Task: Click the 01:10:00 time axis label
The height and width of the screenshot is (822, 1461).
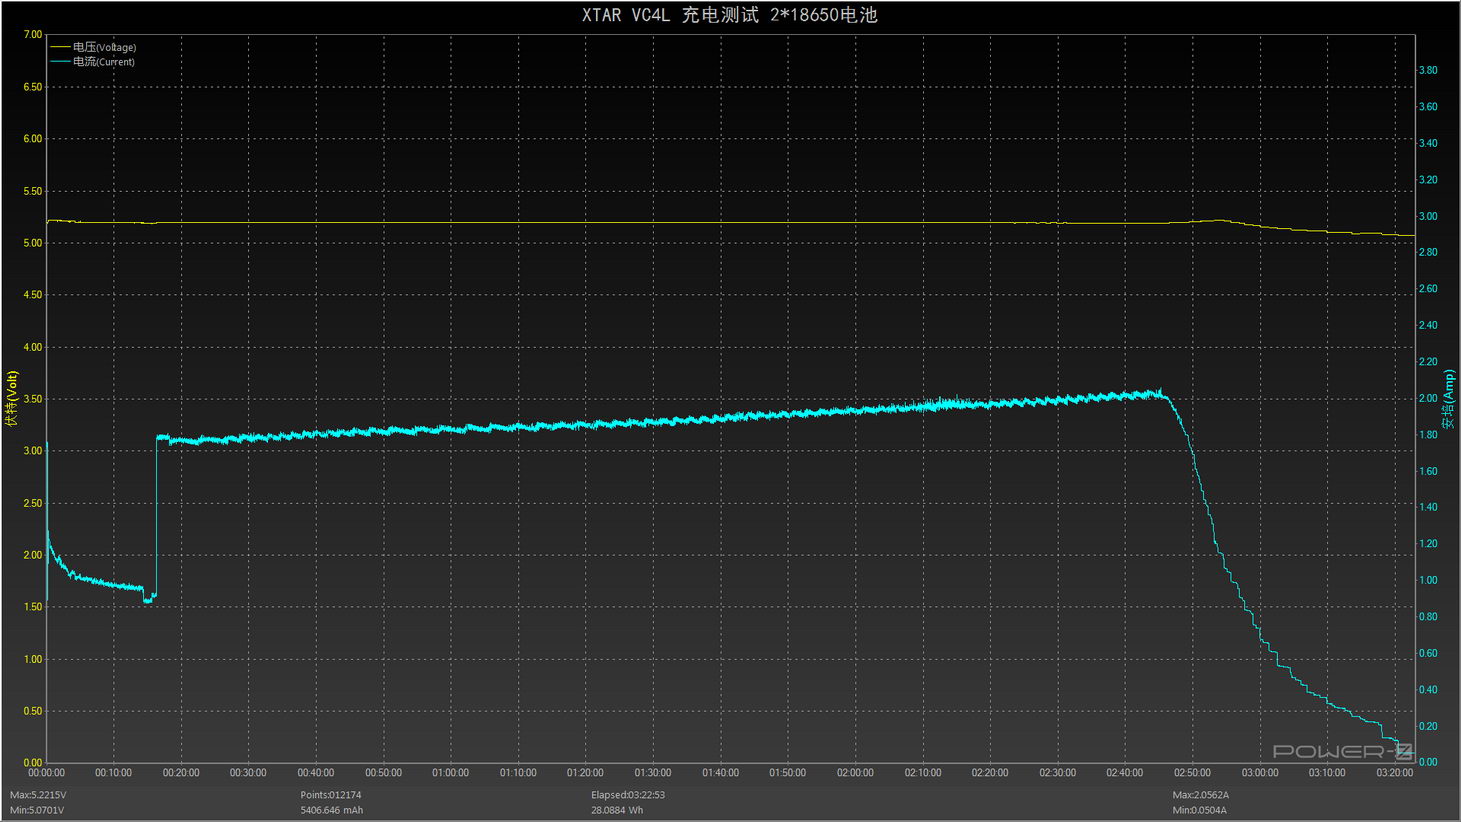Action: 518,773
